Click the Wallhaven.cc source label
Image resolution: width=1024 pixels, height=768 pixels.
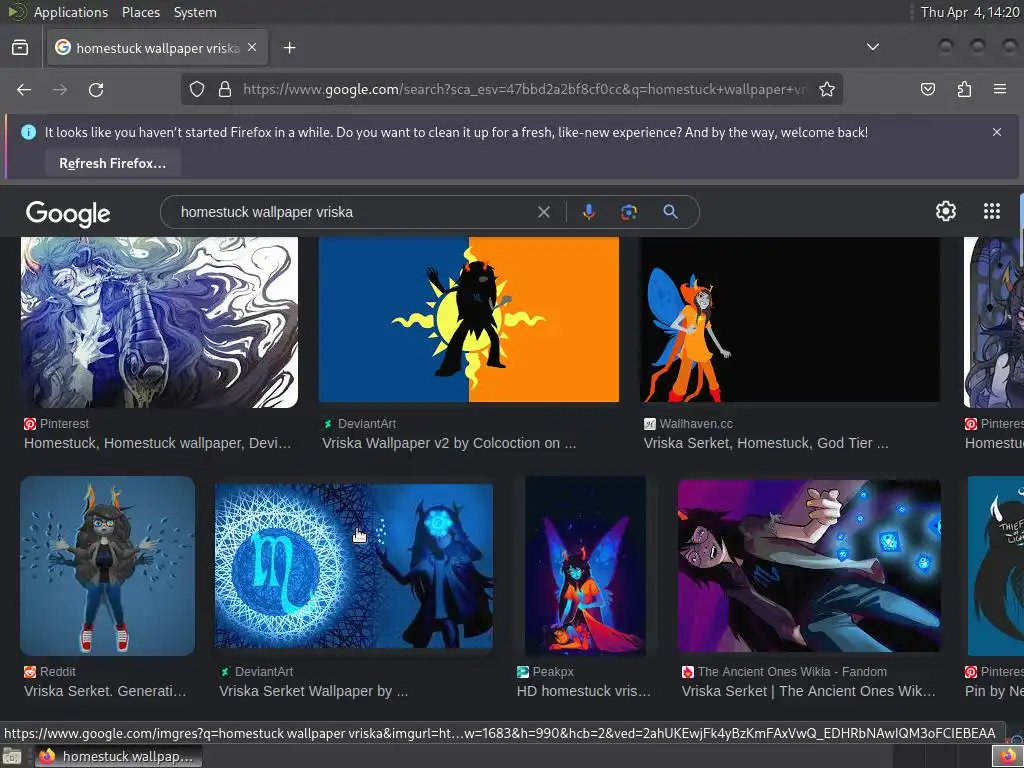[696, 424]
